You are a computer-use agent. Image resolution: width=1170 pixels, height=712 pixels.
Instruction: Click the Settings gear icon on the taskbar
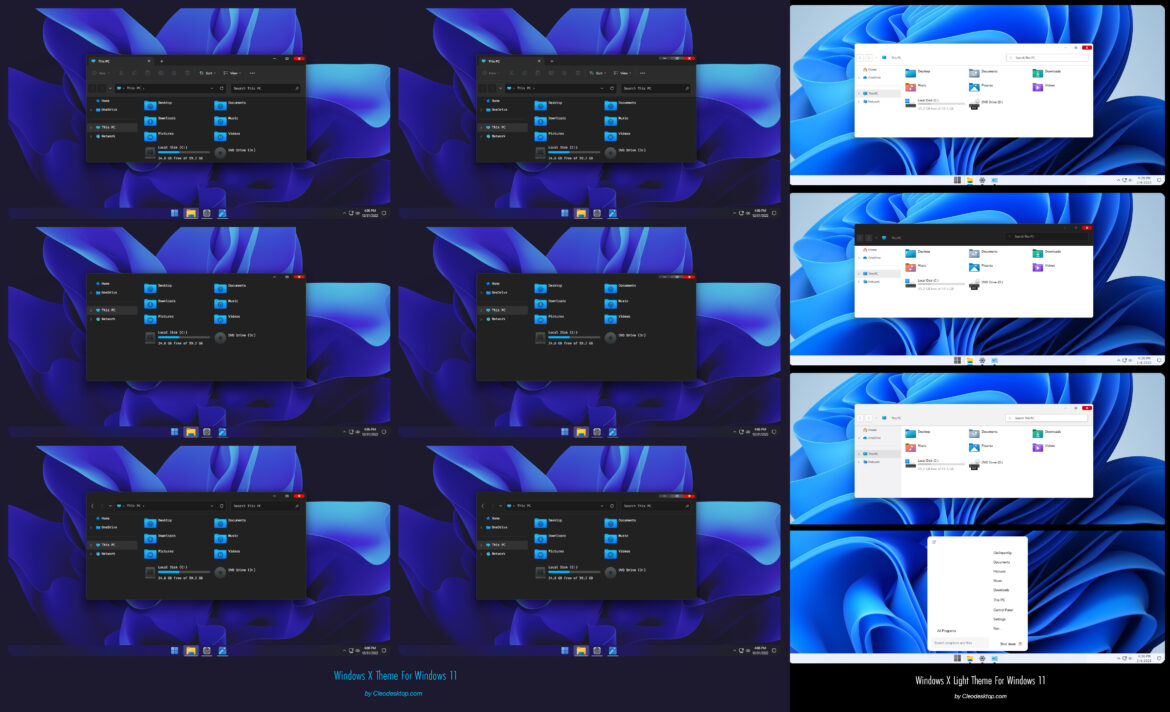pyautogui.click(x=982, y=658)
